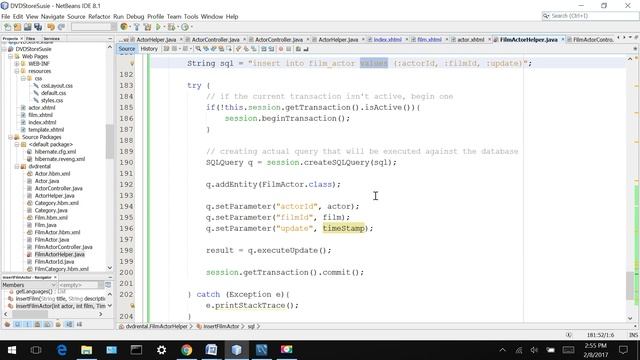Click the Find Selection magnifier in editor toolbar

tap(198, 49)
